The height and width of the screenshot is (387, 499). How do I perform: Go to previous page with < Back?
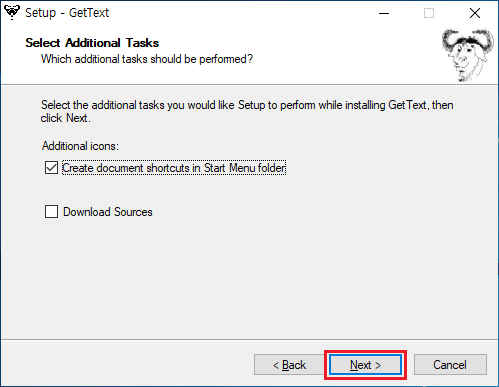click(289, 365)
